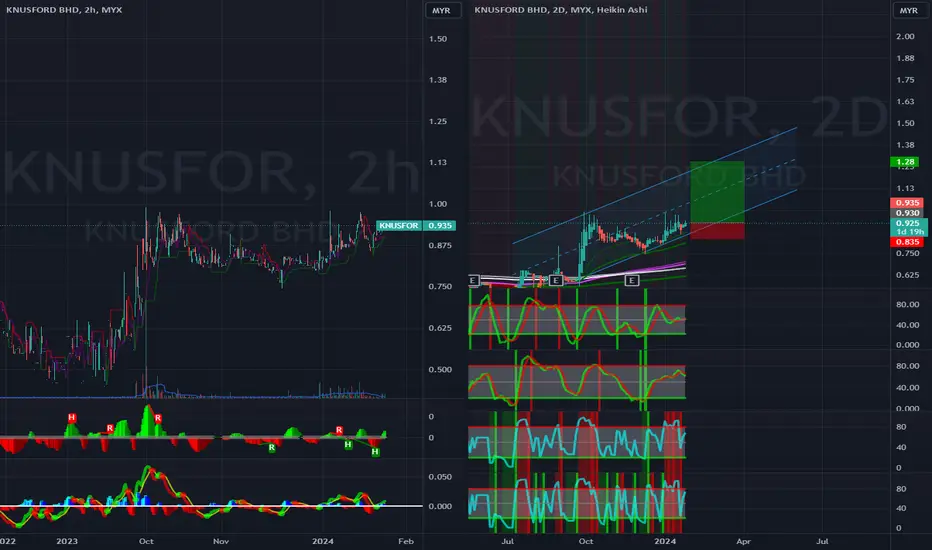Click the KNUSFORD BHD, 2h, MYX chart title
The height and width of the screenshot is (550, 932).
point(64,10)
